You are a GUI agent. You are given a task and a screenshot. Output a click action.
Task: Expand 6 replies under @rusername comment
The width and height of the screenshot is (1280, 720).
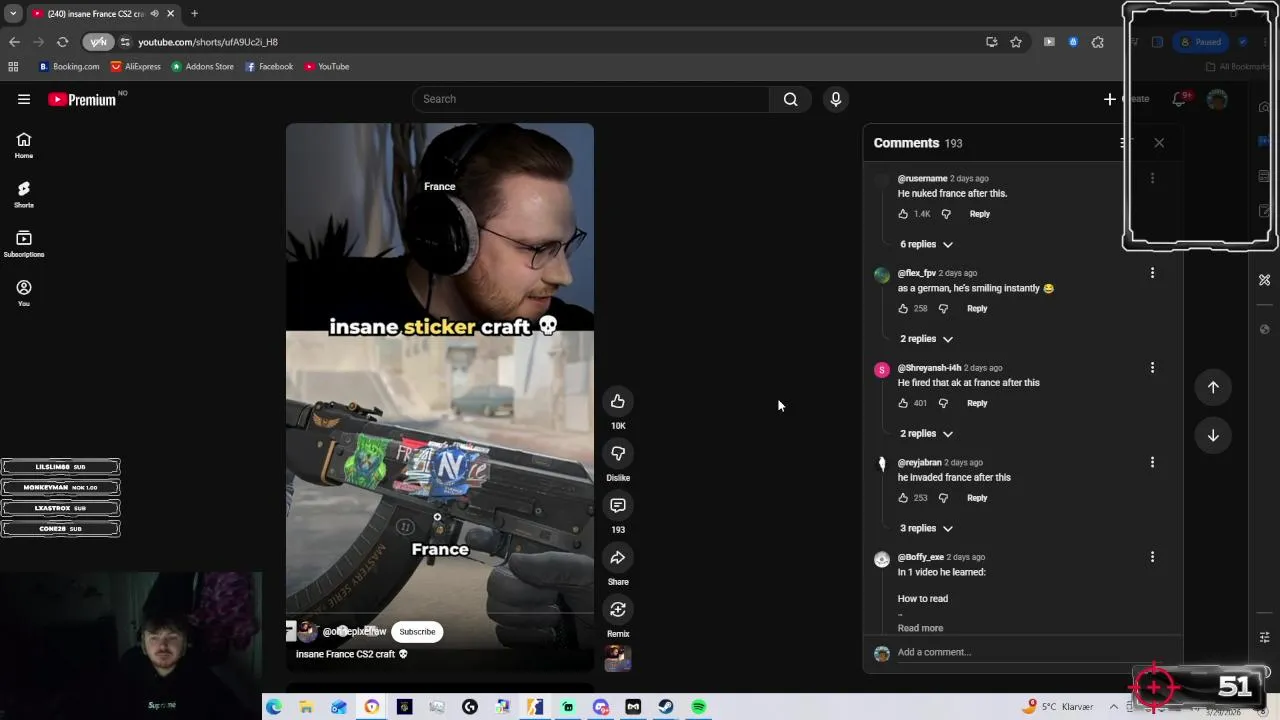[926, 244]
